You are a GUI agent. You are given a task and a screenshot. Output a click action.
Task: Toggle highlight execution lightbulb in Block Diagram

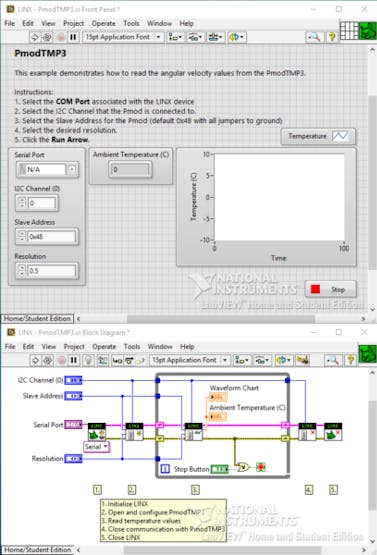pos(88,360)
